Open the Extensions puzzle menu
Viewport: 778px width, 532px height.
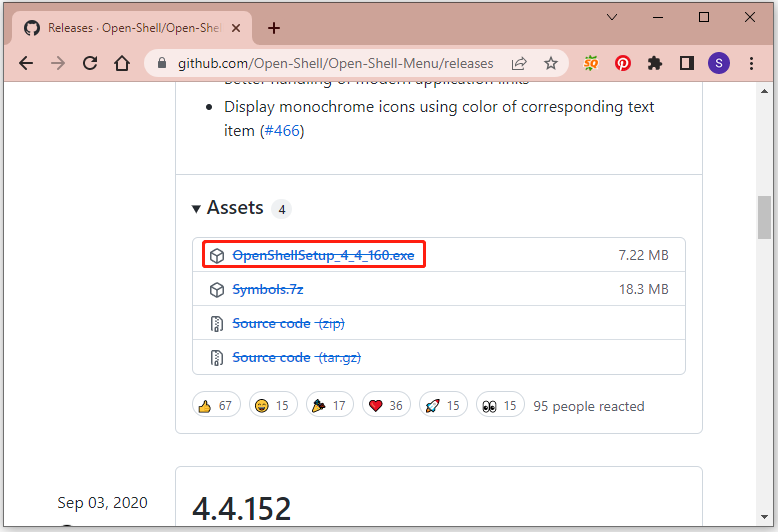coord(655,63)
